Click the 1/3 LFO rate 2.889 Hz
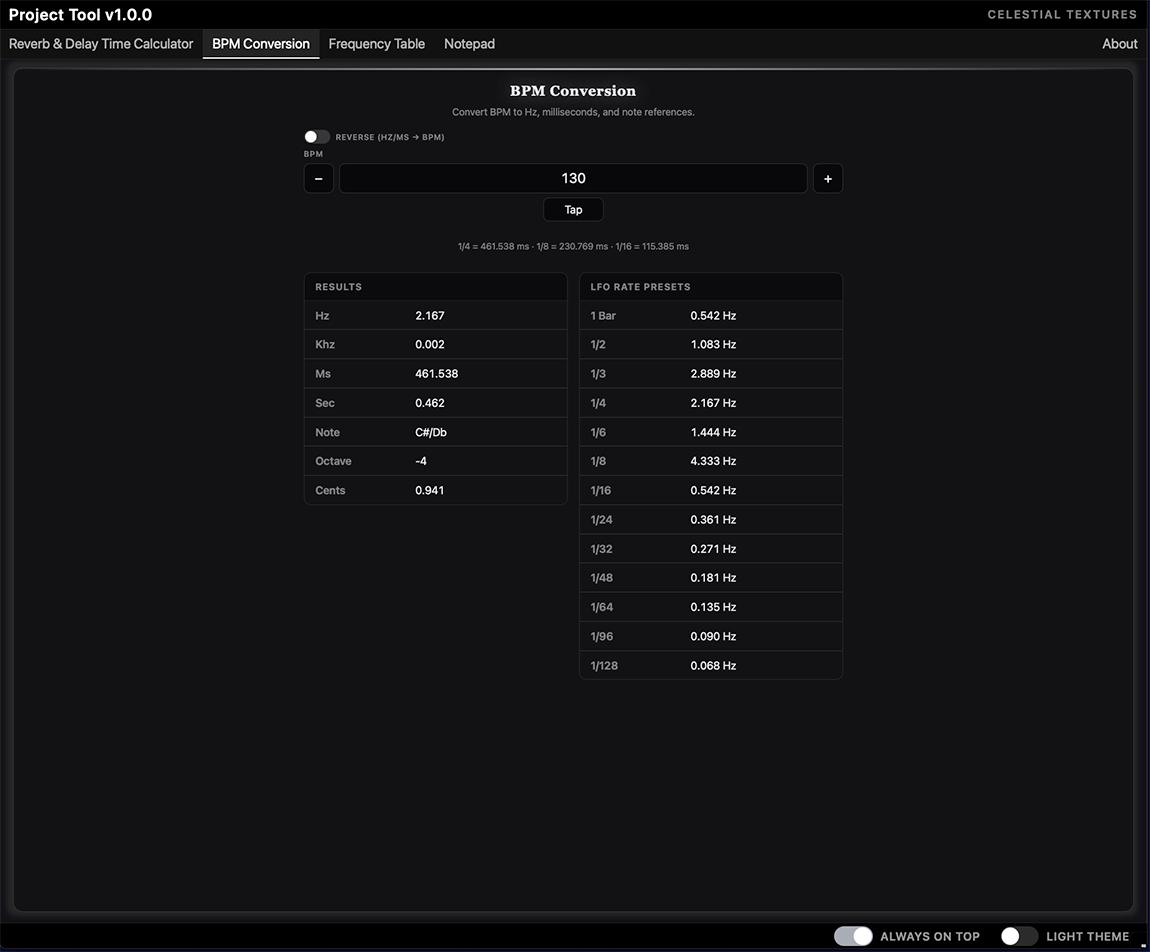This screenshot has width=1150, height=952. pos(713,373)
